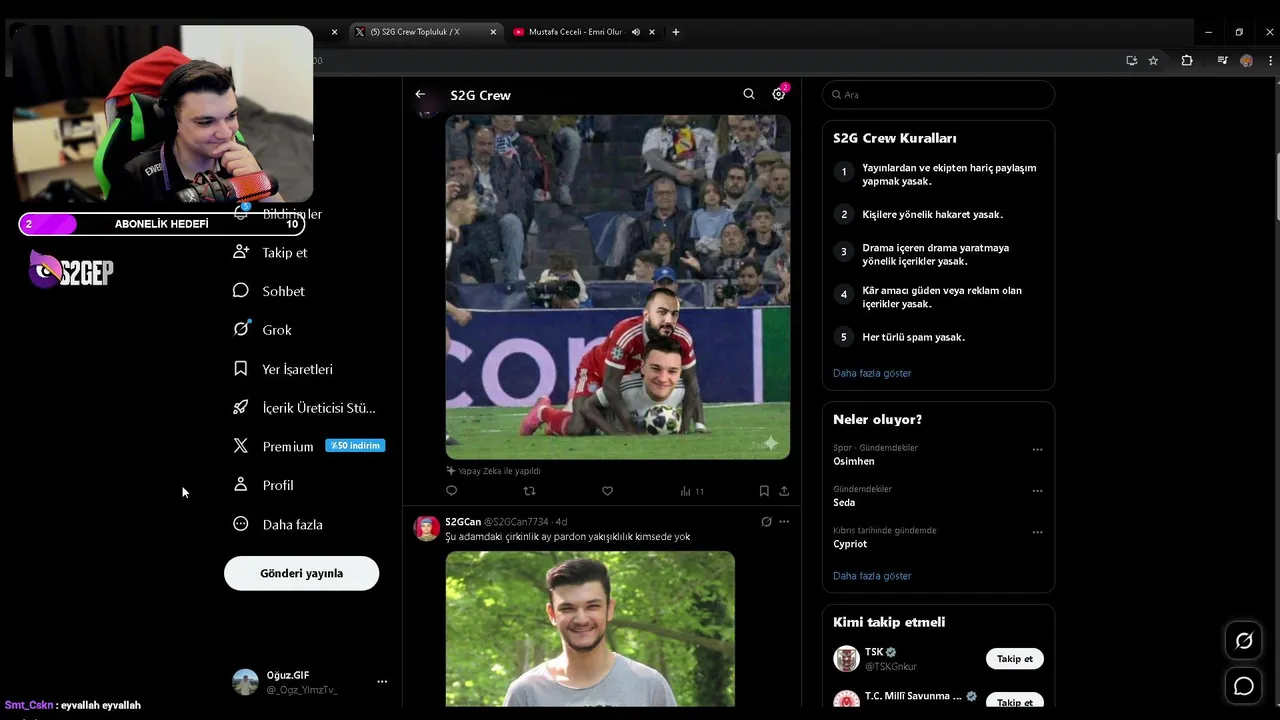Open more options on S2GCan's post
This screenshot has width=1280, height=720.
(784, 522)
